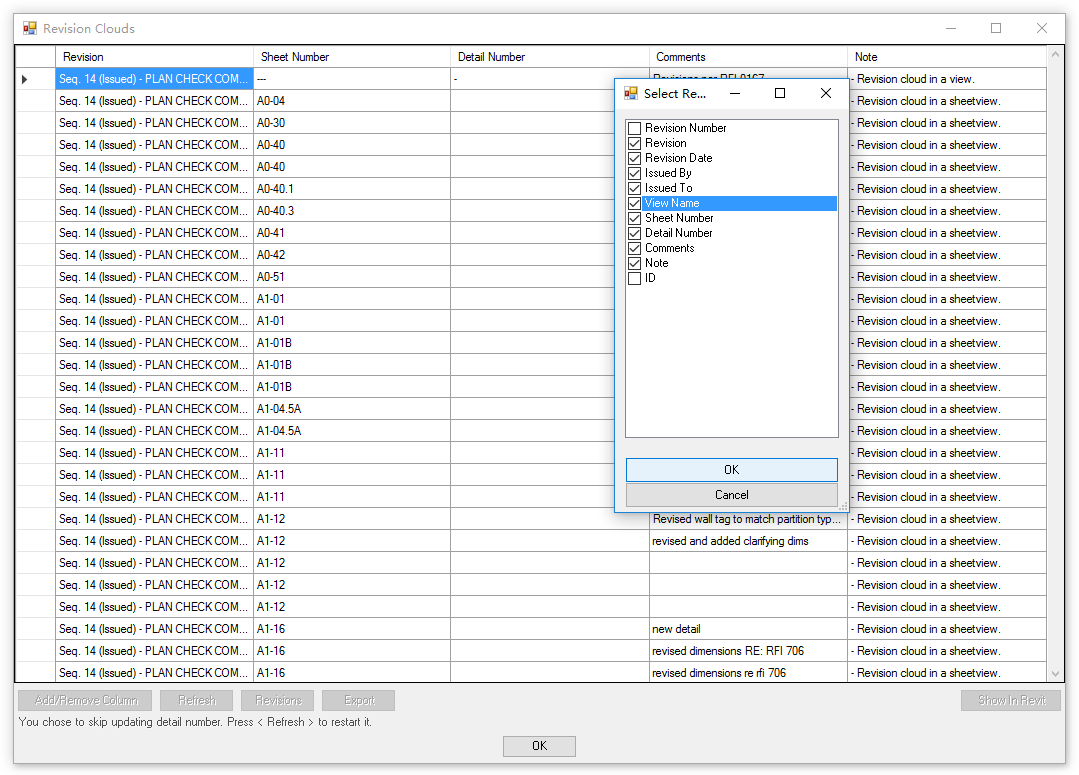Uncheck the Revision Date checkbox
The width and height of the screenshot is (1079, 775).
tap(634, 158)
